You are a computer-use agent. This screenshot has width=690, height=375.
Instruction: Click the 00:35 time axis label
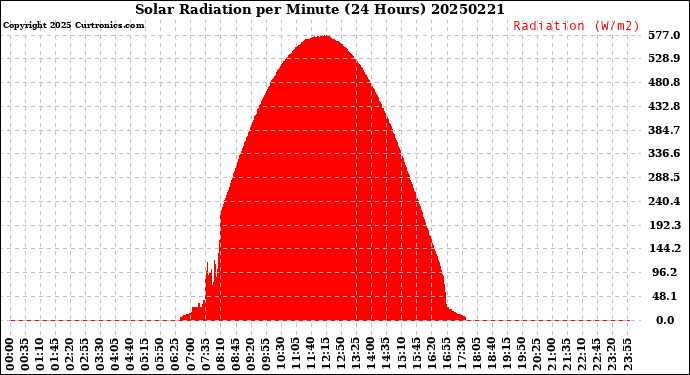click(x=25, y=355)
